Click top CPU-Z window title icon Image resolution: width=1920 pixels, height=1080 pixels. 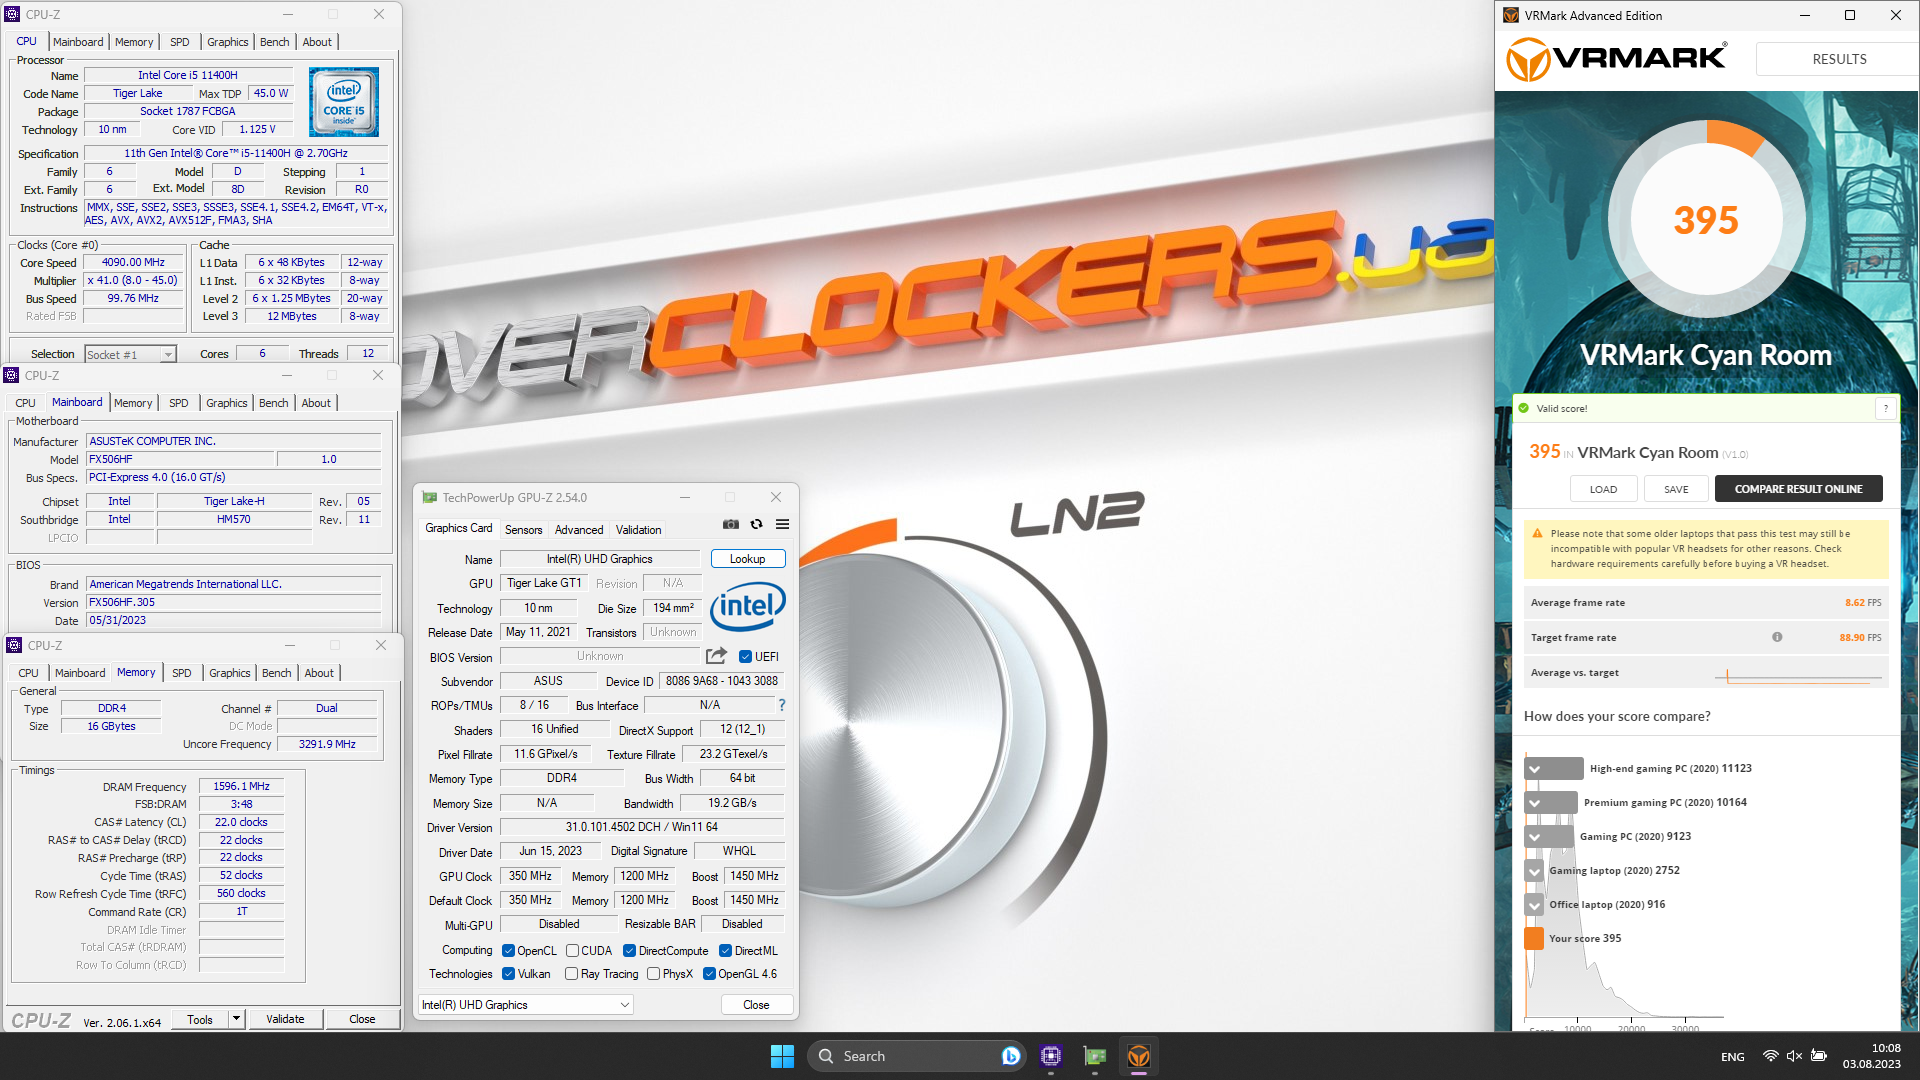(x=12, y=14)
